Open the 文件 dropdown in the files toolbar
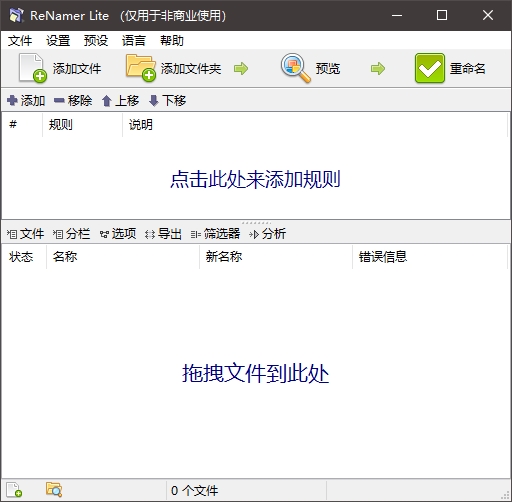 click(x=25, y=234)
